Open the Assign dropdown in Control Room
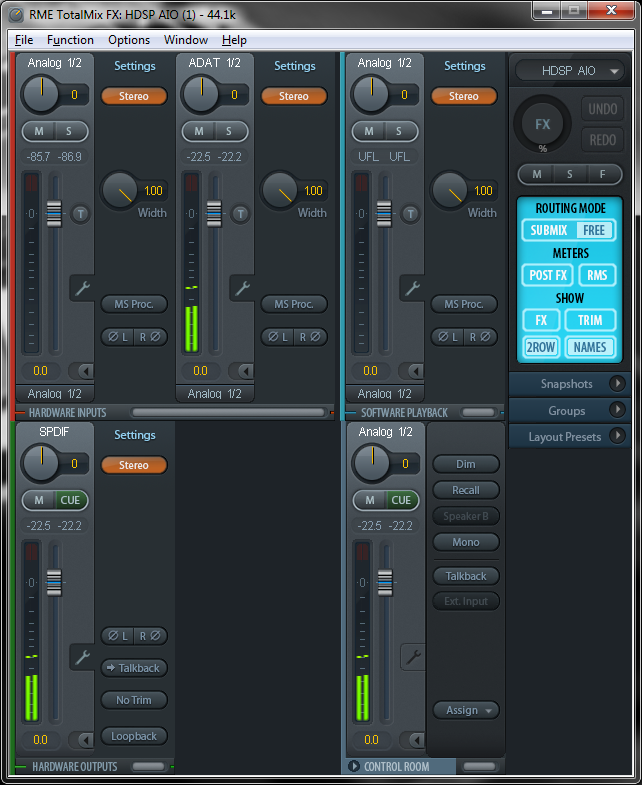The height and width of the screenshot is (785, 642). 466,710
